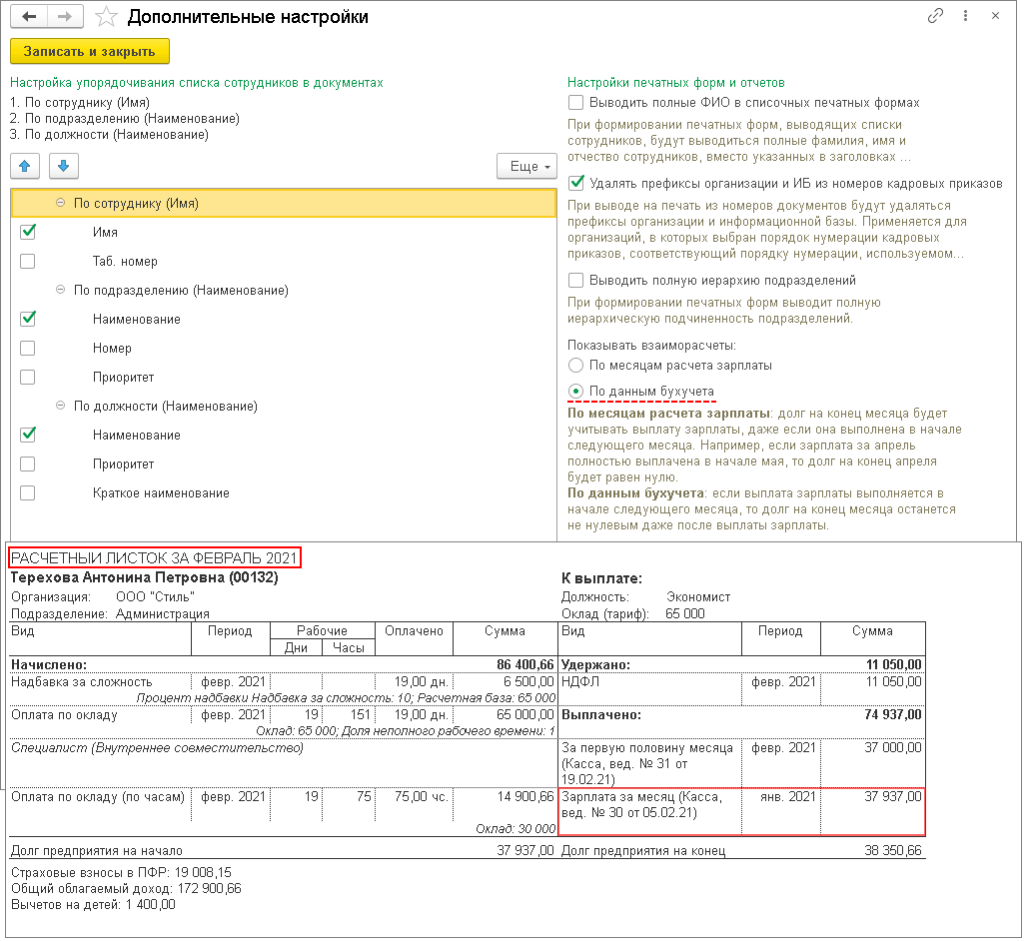Collapse the По подразделению (Наименование) group

(x=60, y=290)
